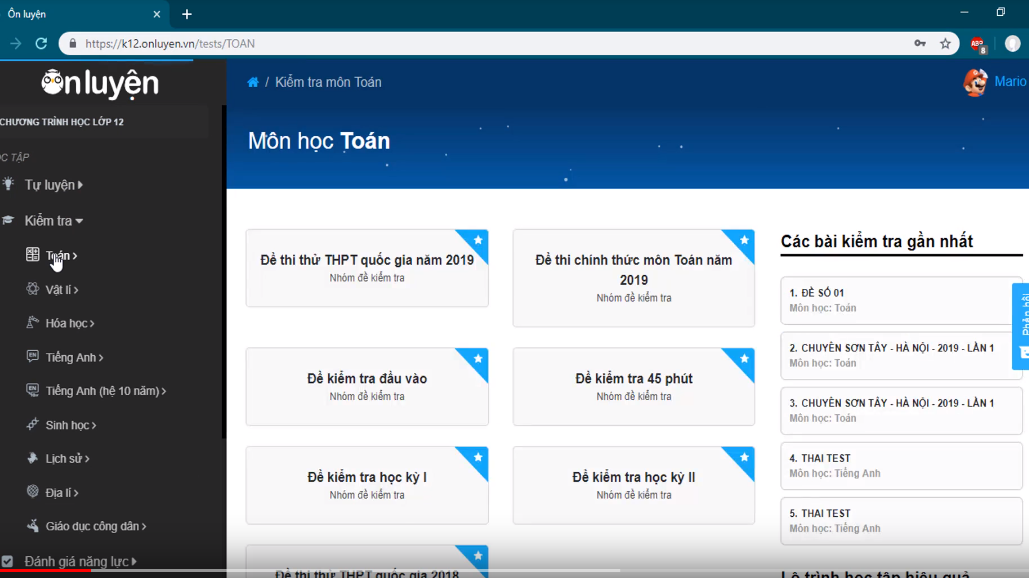
Task: Click the Mario user avatar
Action: point(975,82)
